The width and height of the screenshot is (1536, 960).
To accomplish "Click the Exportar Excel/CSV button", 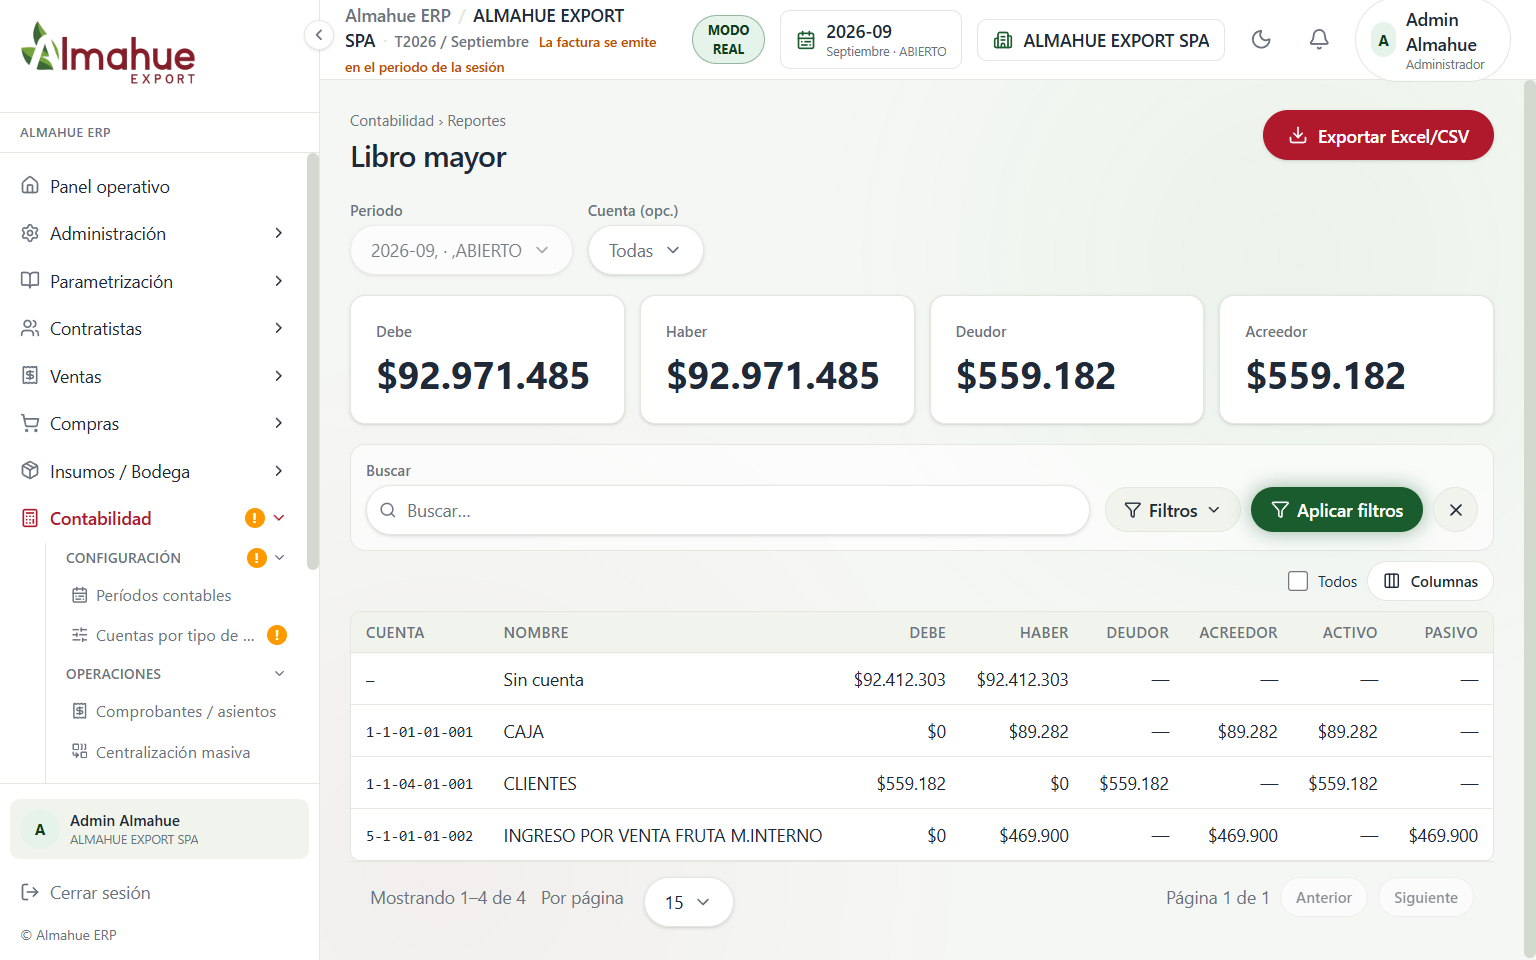I will pos(1378,136).
